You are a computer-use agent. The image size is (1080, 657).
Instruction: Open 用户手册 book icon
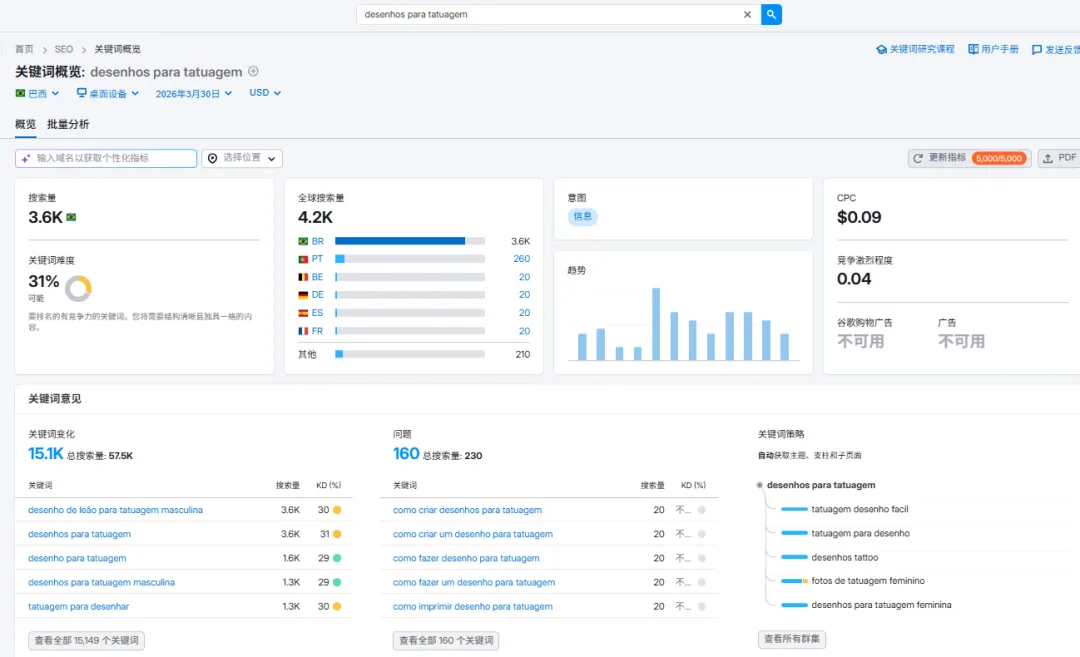point(973,49)
